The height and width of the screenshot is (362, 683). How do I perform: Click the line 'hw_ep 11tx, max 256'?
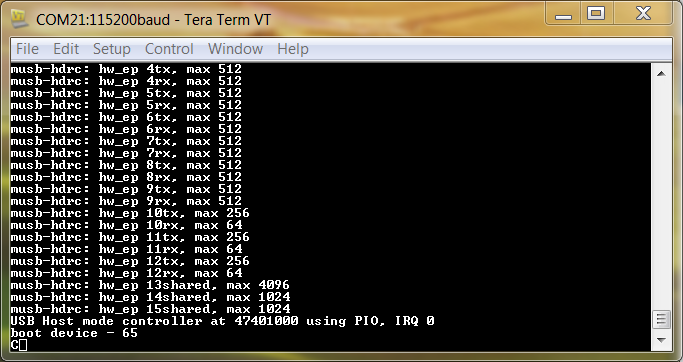(130, 237)
